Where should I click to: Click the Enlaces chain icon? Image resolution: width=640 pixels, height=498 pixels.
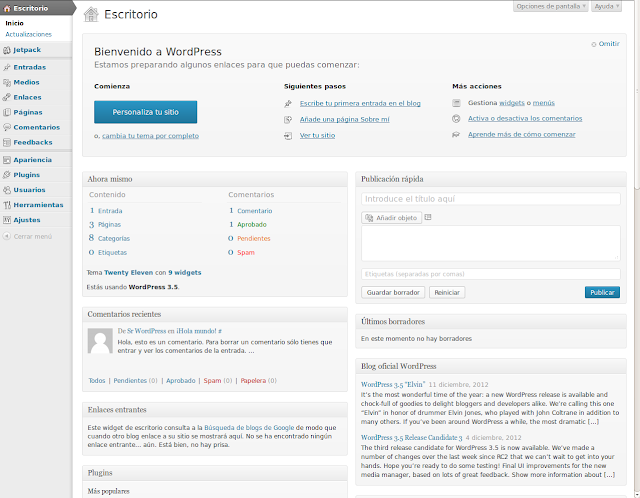pos(7,98)
